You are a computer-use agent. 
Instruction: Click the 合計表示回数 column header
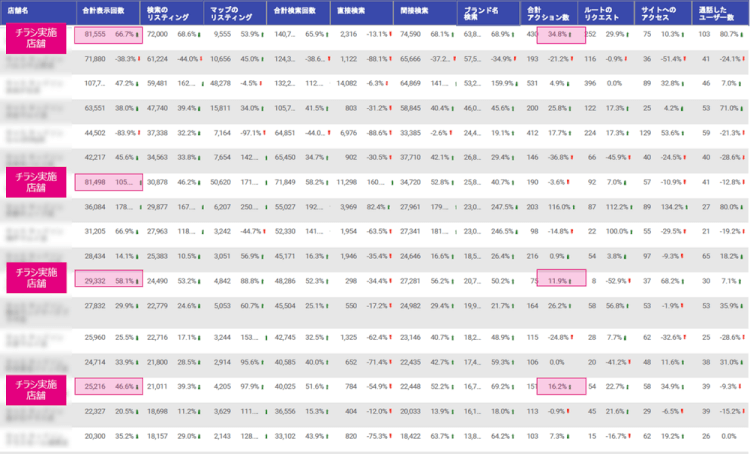[104, 11]
